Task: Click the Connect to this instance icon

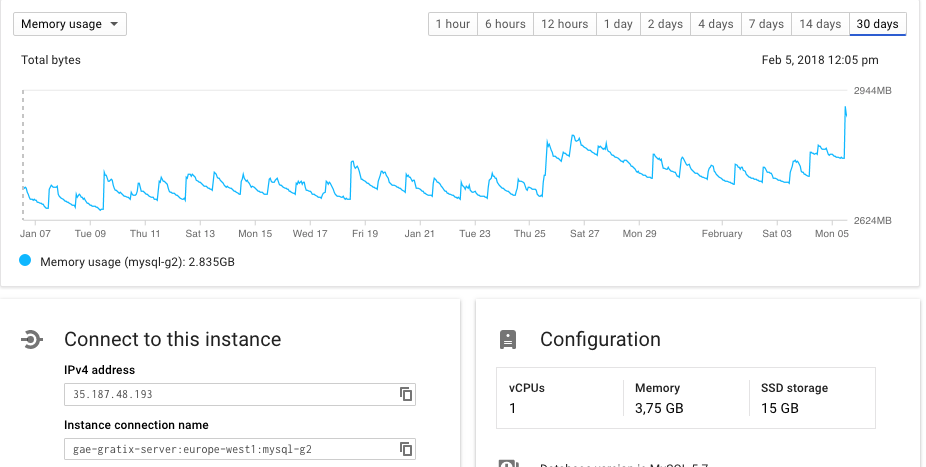Action: pos(31,339)
